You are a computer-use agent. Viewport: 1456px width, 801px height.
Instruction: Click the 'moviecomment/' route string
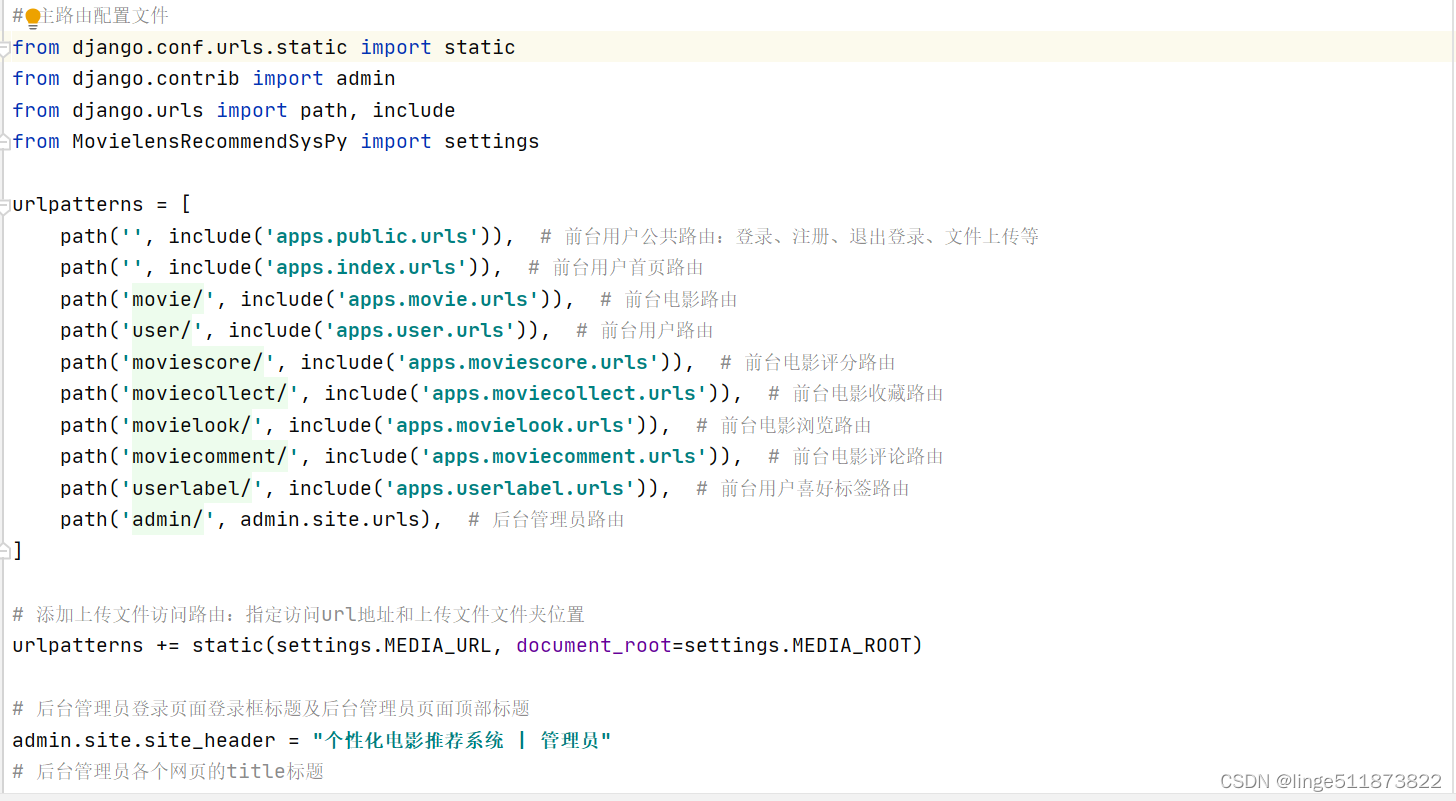(210, 456)
